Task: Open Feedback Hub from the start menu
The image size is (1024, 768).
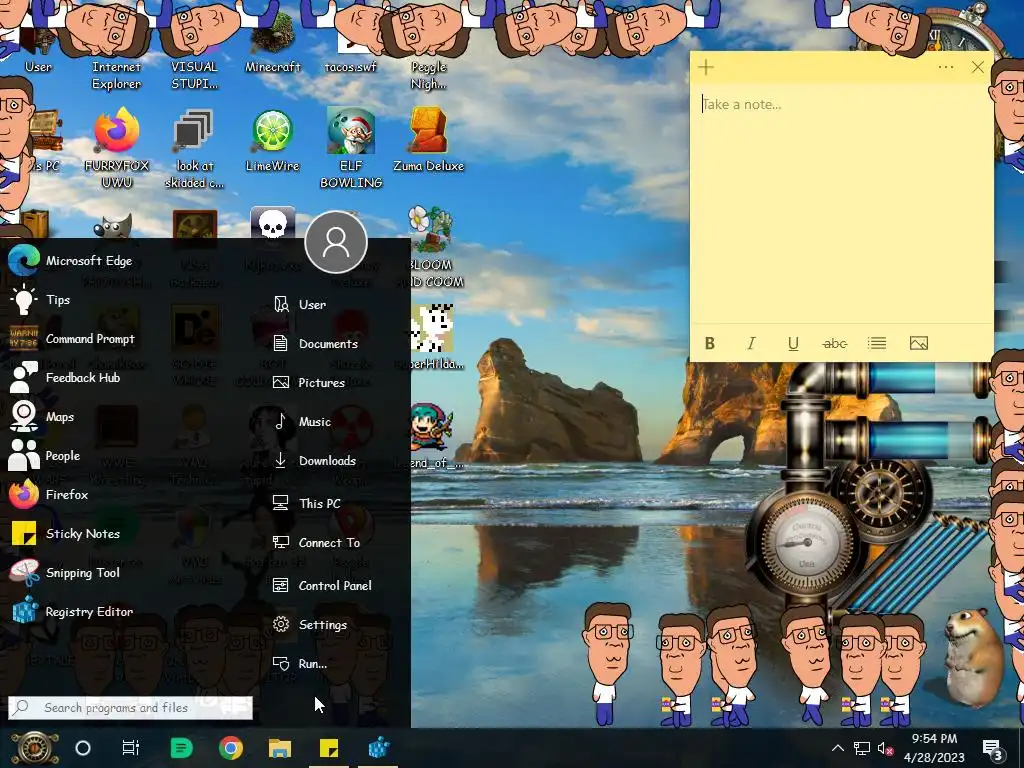Action: point(65,377)
